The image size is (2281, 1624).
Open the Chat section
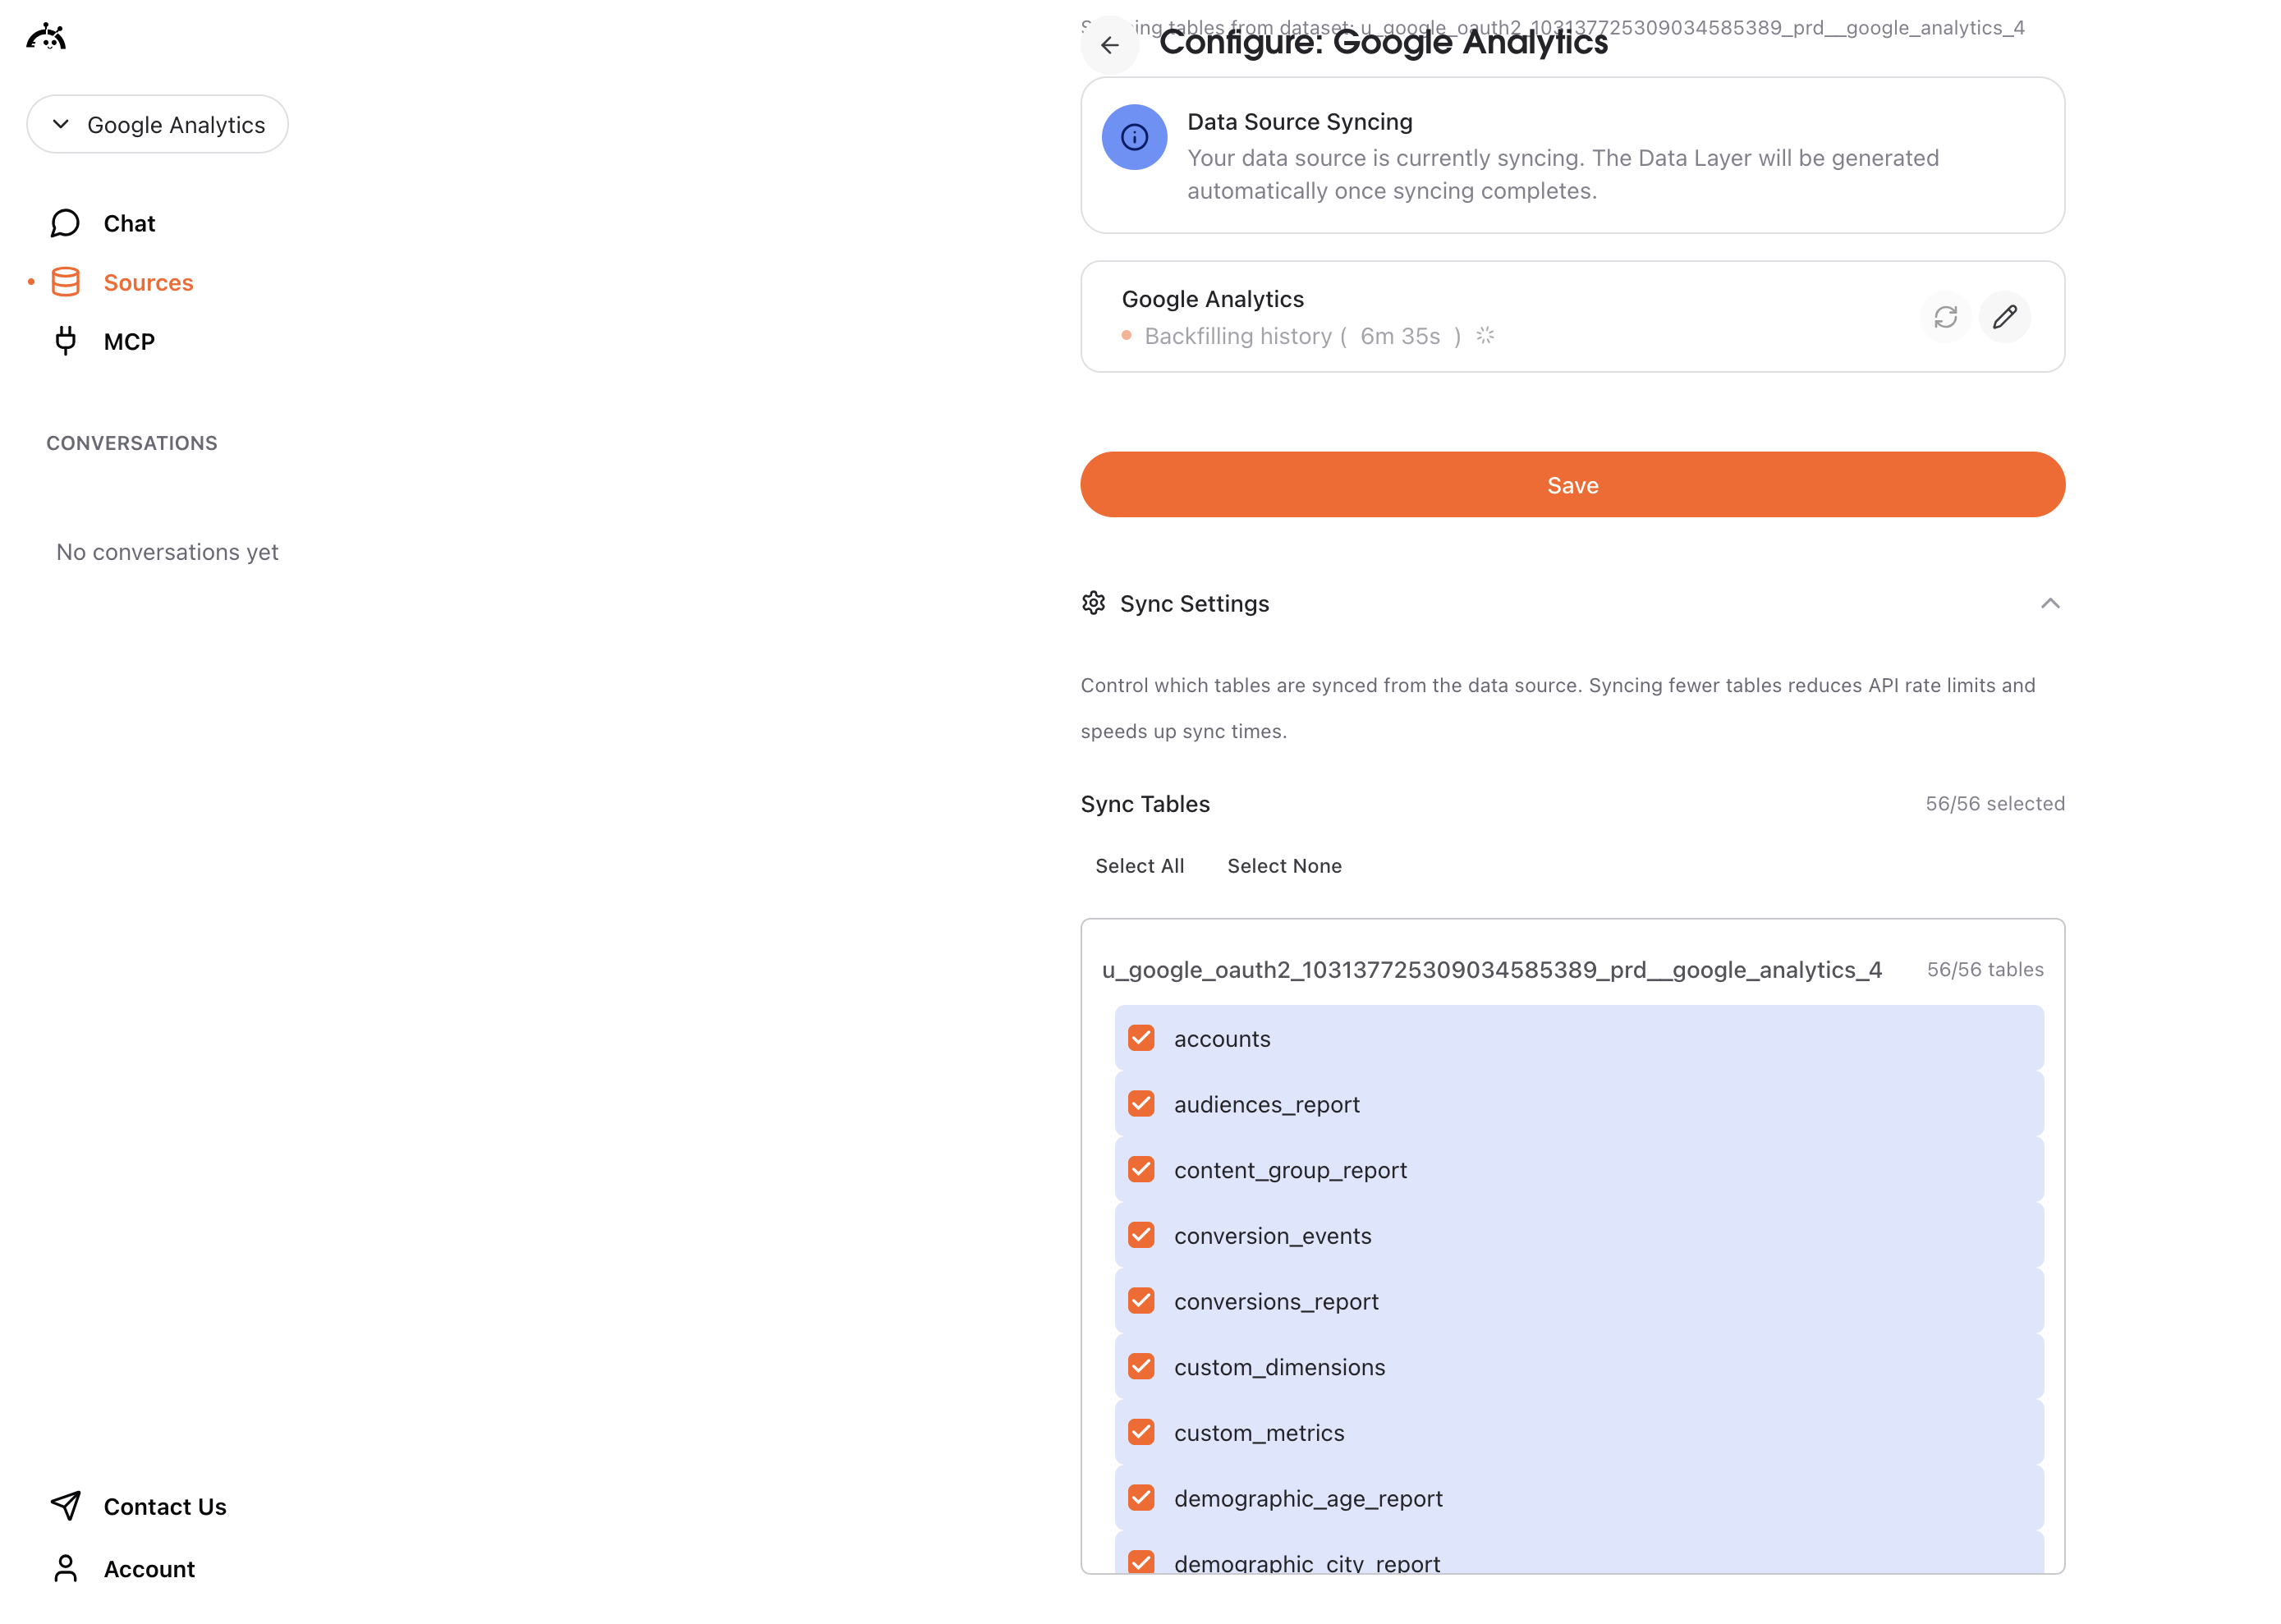pos(128,223)
